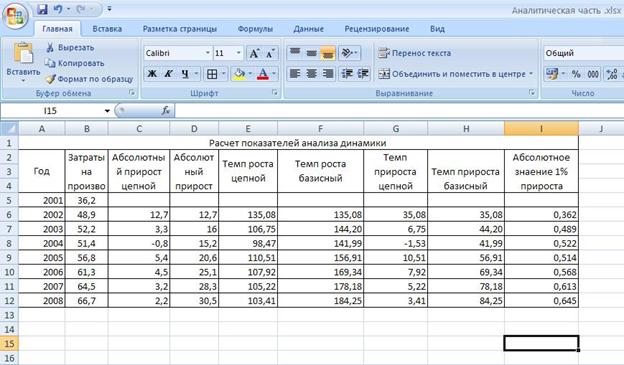
Task: Open merge options dropdown arrow
Action: pos(531,74)
